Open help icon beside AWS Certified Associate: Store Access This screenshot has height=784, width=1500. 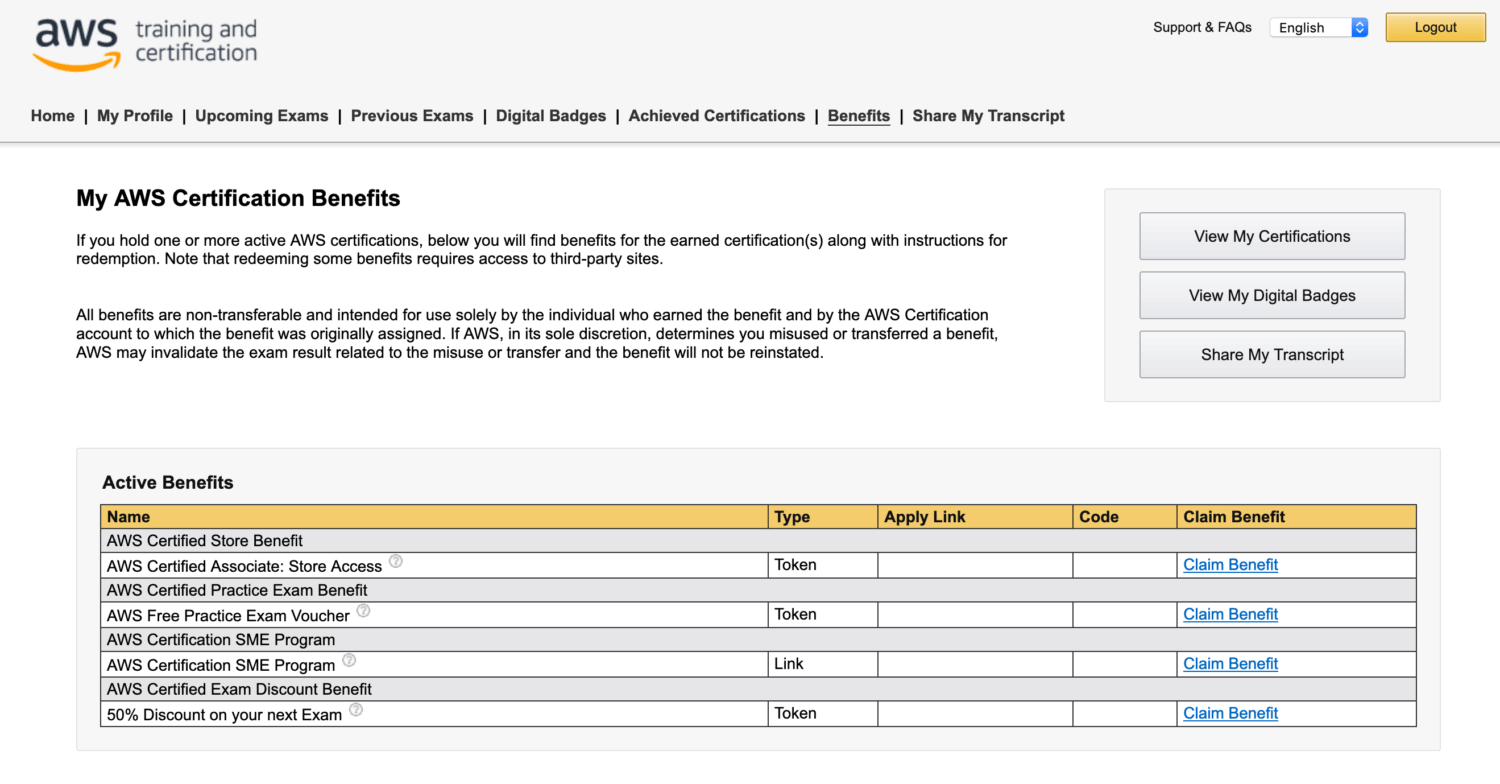396,561
